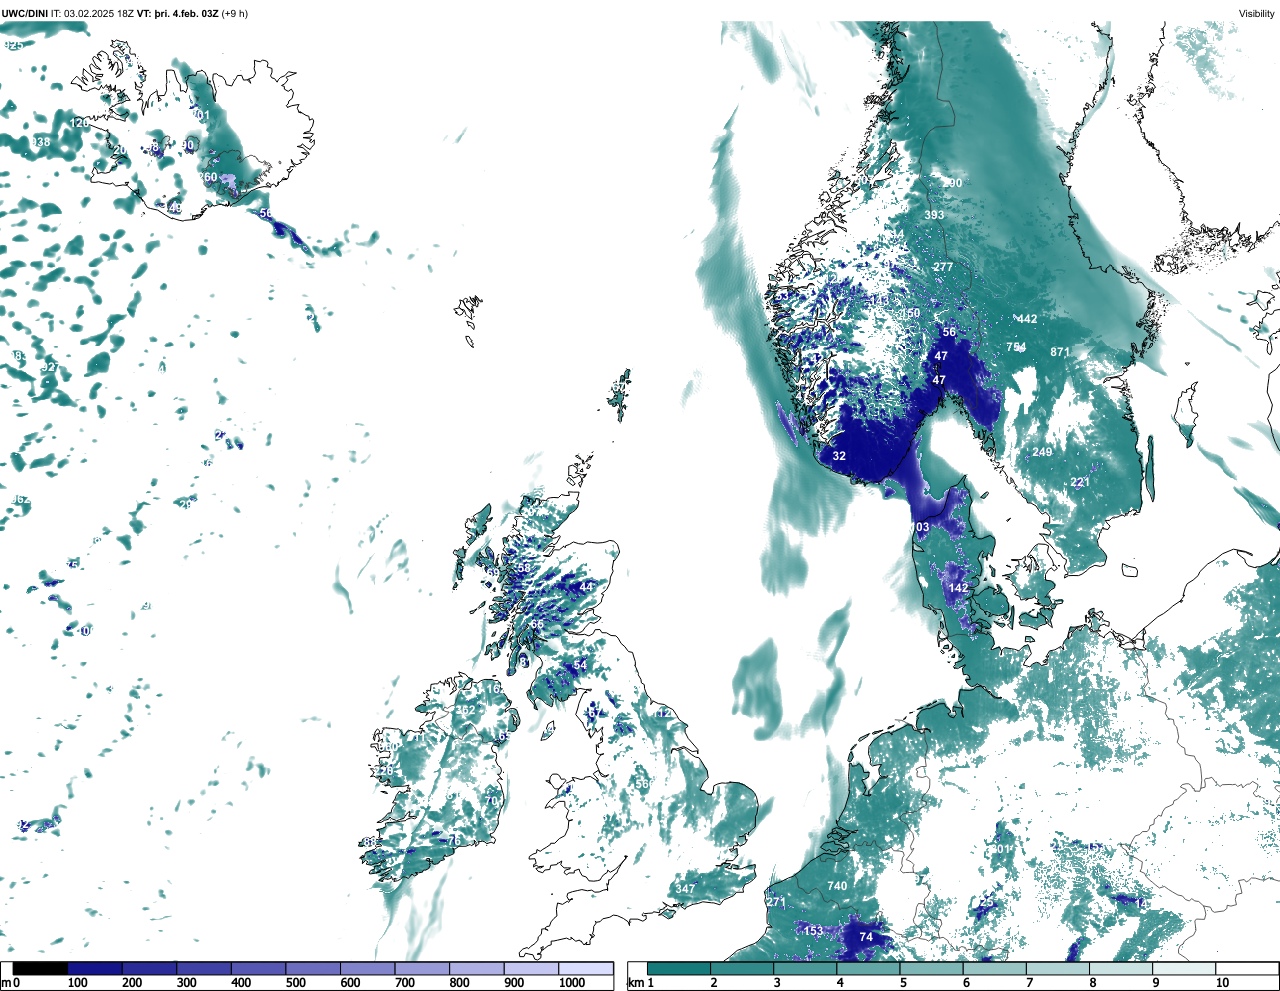Click the '5' tick label on km legend
The width and height of the screenshot is (1280, 991).
click(x=903, y=984)
